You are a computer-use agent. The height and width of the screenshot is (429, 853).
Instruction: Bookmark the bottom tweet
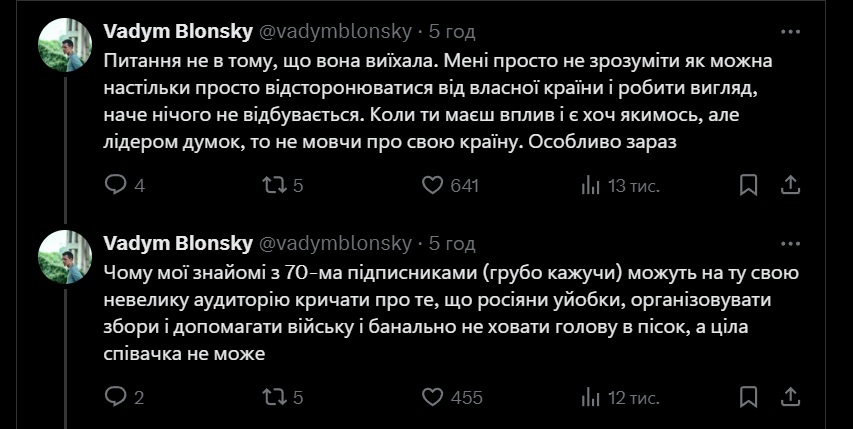(x=749, y=397)
